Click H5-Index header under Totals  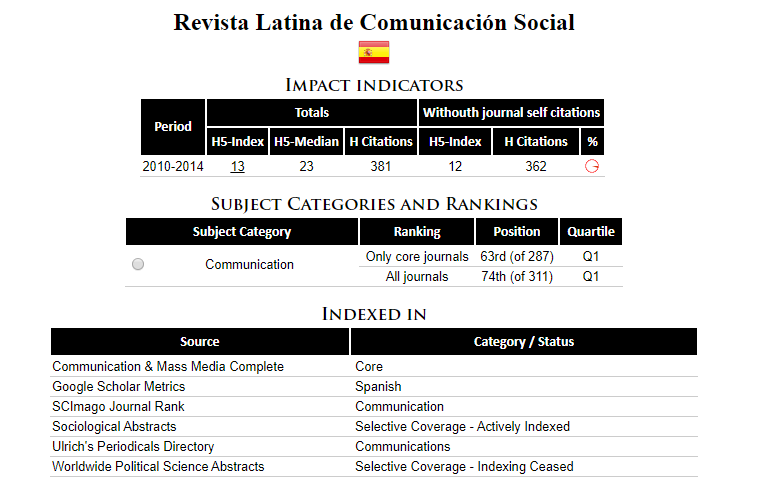(x=237, y=141)
